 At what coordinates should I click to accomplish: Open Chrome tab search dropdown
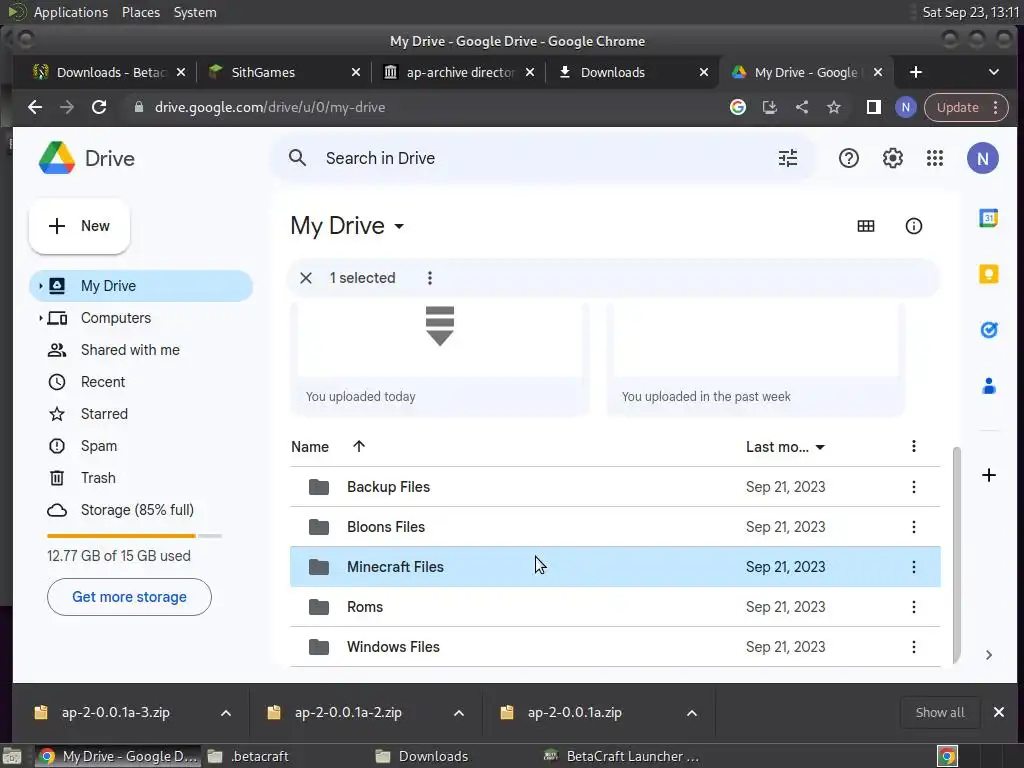993,72
